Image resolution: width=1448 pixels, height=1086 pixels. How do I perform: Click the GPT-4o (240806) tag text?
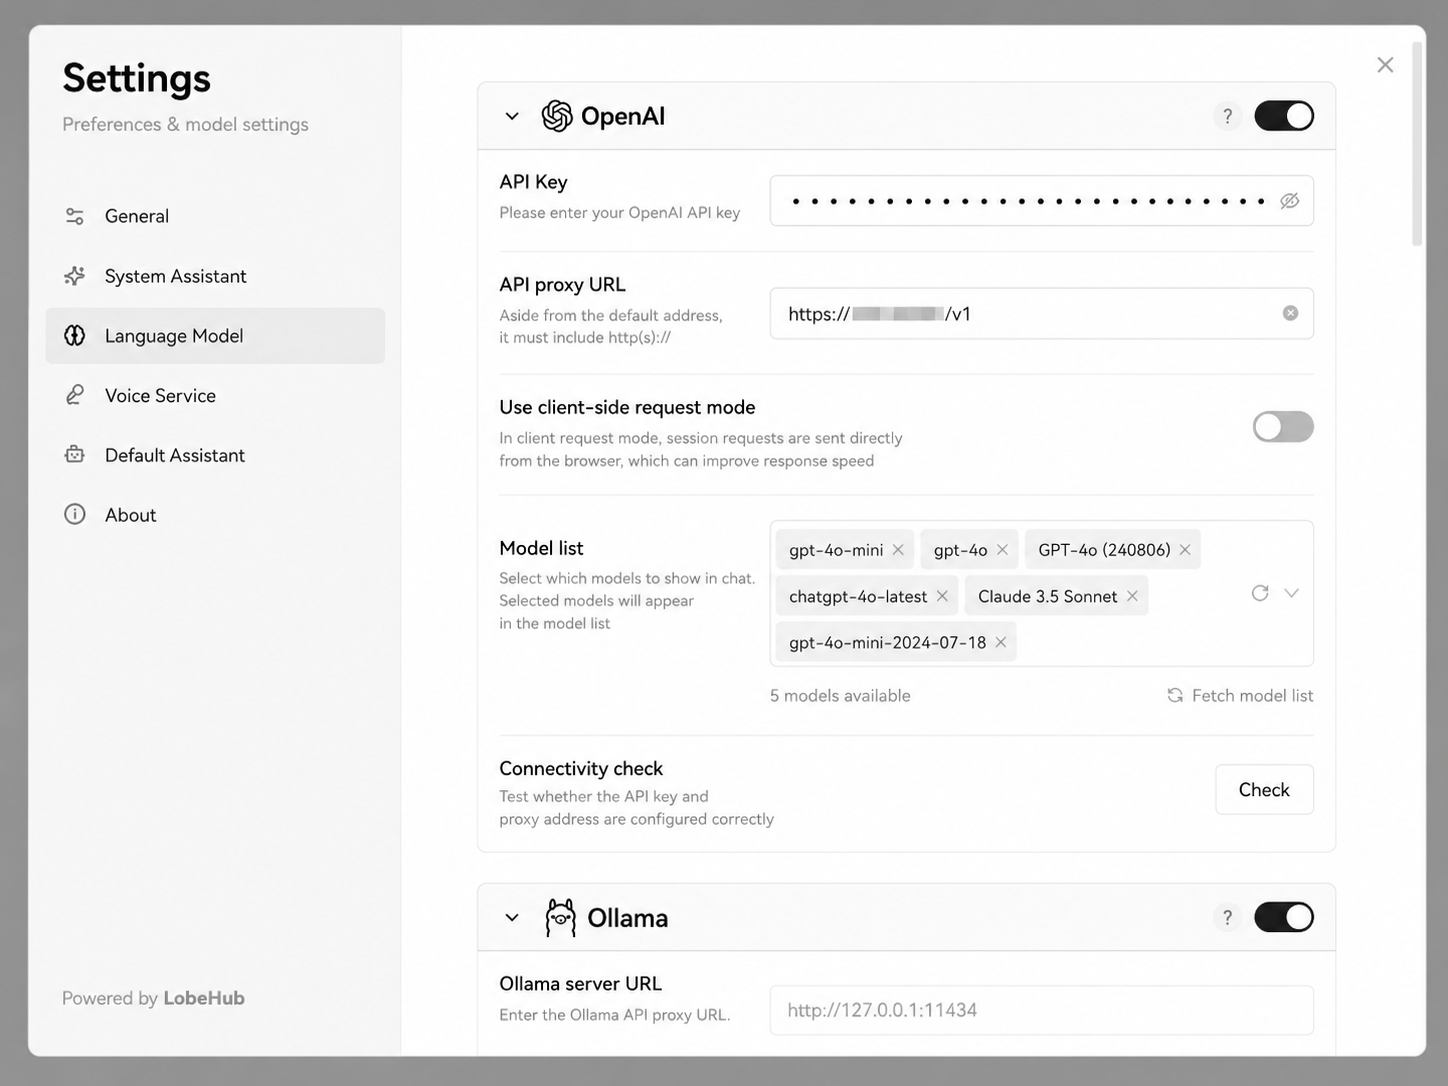click(x=1104, y=550)
